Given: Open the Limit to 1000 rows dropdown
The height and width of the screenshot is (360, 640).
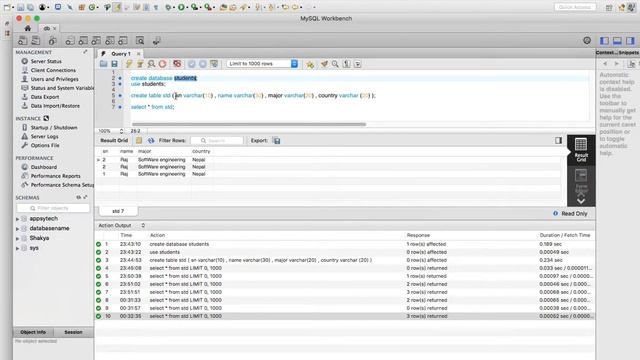Looking at the screenshot, I should coord(262,64).
